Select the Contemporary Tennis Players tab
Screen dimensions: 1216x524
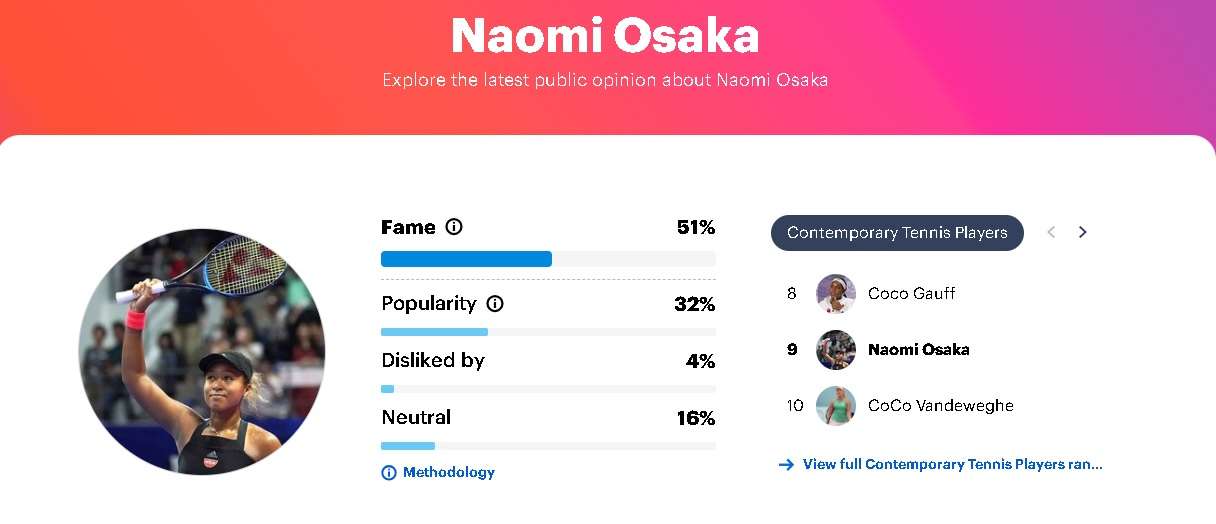click(x=897, y=232)
